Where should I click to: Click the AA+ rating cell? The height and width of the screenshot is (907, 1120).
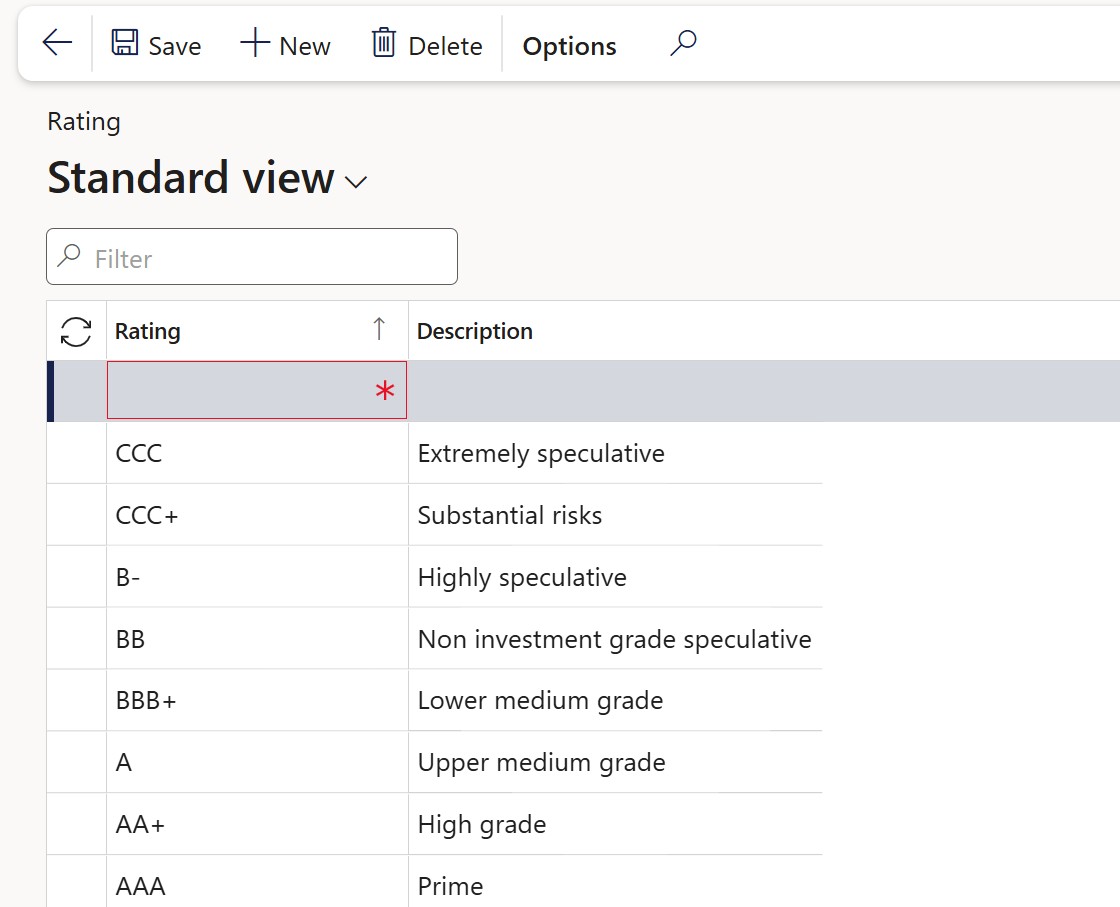point(141,824)
